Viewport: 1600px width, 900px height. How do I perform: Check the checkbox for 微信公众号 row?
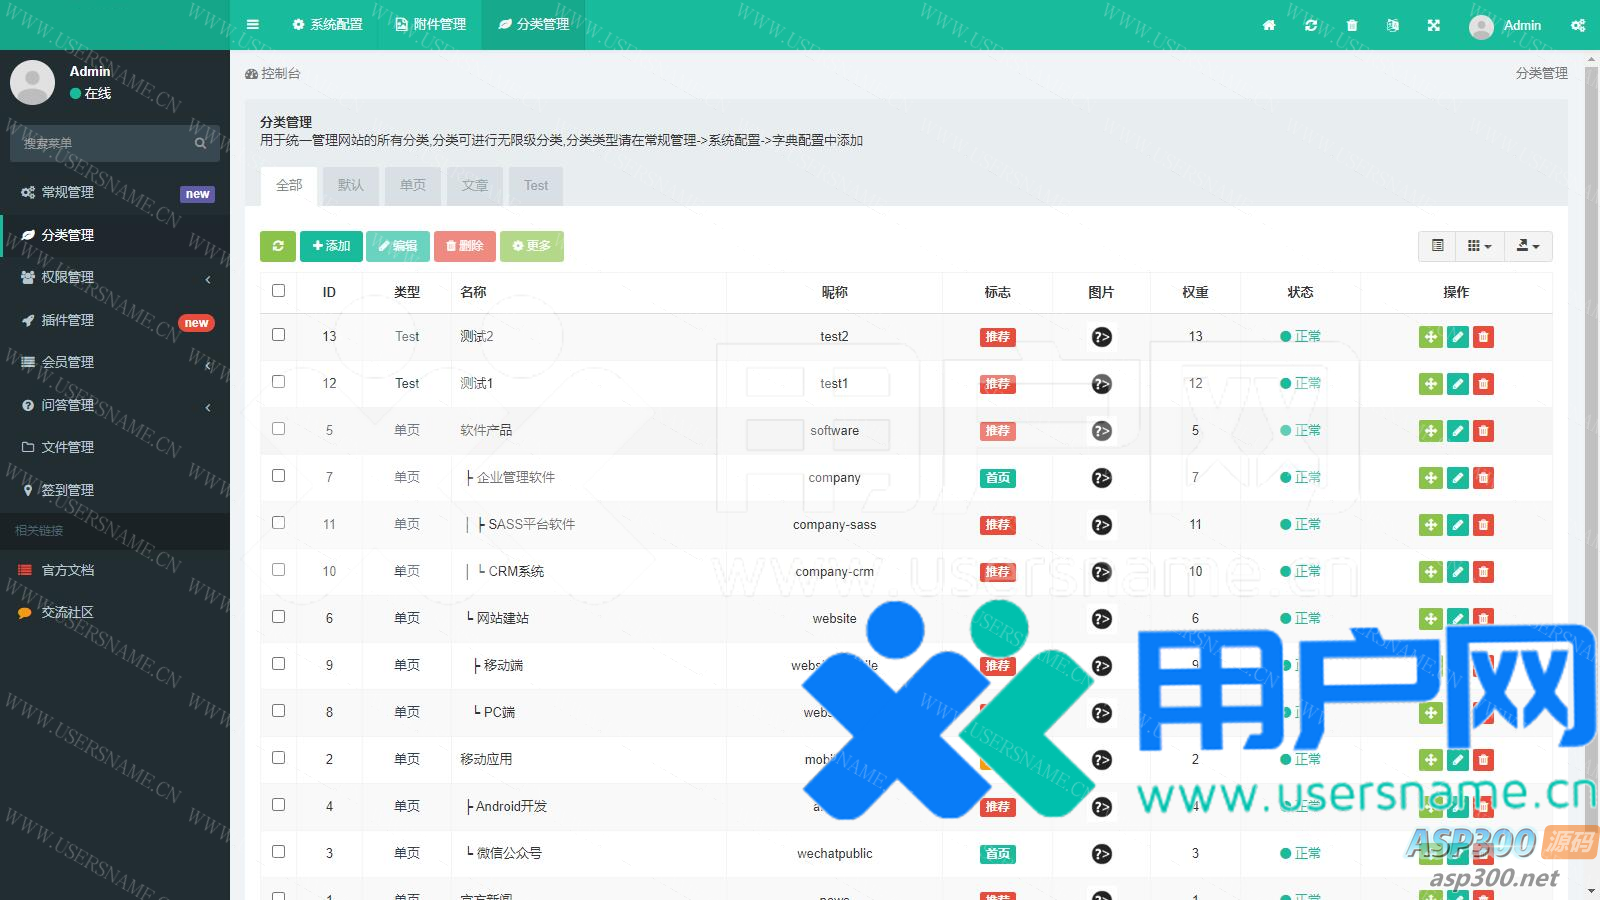(x=278, y=851)
